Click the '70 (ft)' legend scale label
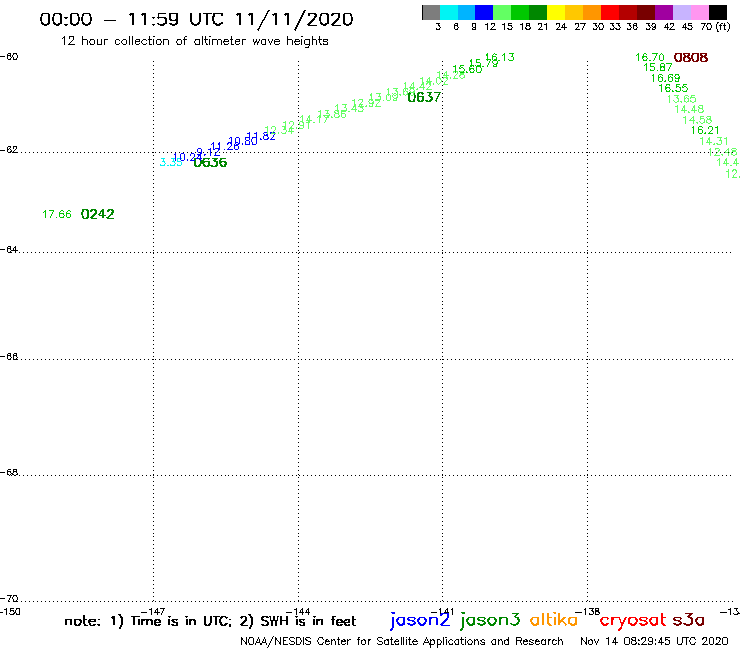Screen dimensions: 740x650 pyautogui.click(x=715, y=26)
